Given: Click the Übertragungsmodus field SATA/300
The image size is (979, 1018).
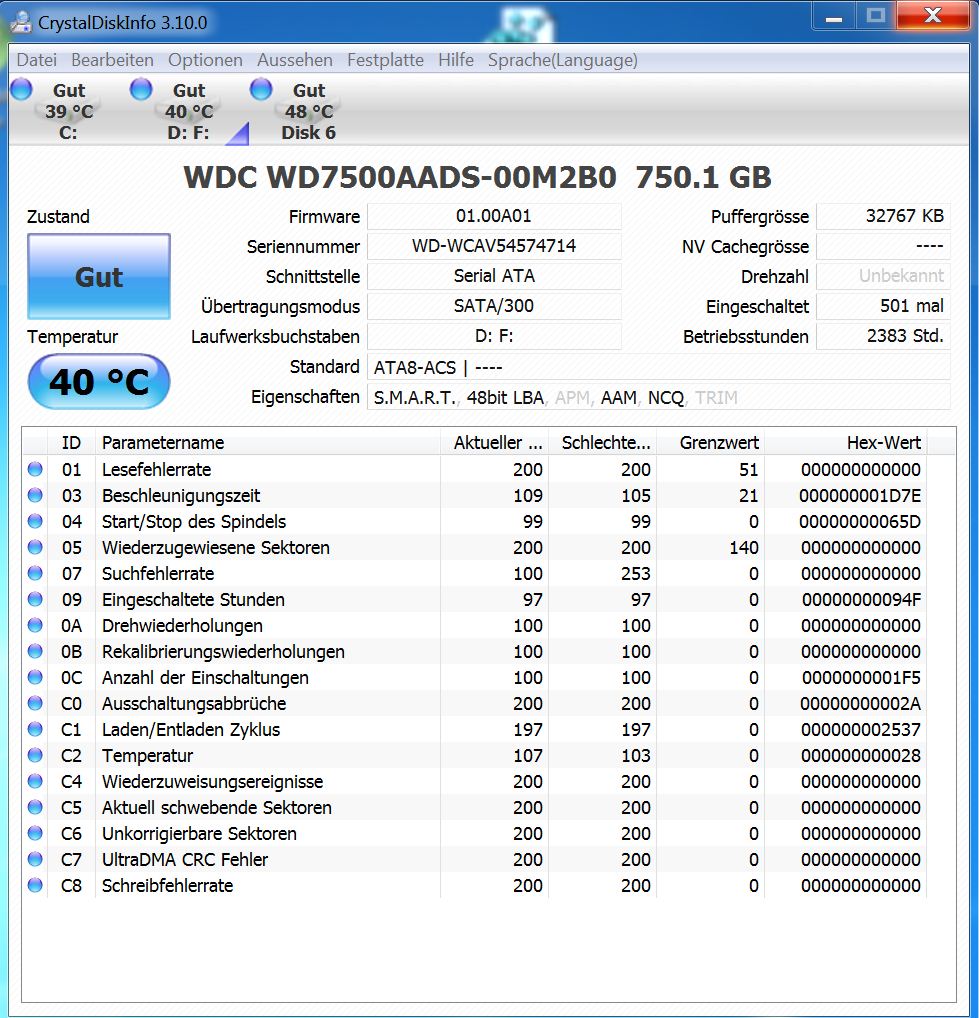Looking at the screenshot, I should [x=494, y=306].
